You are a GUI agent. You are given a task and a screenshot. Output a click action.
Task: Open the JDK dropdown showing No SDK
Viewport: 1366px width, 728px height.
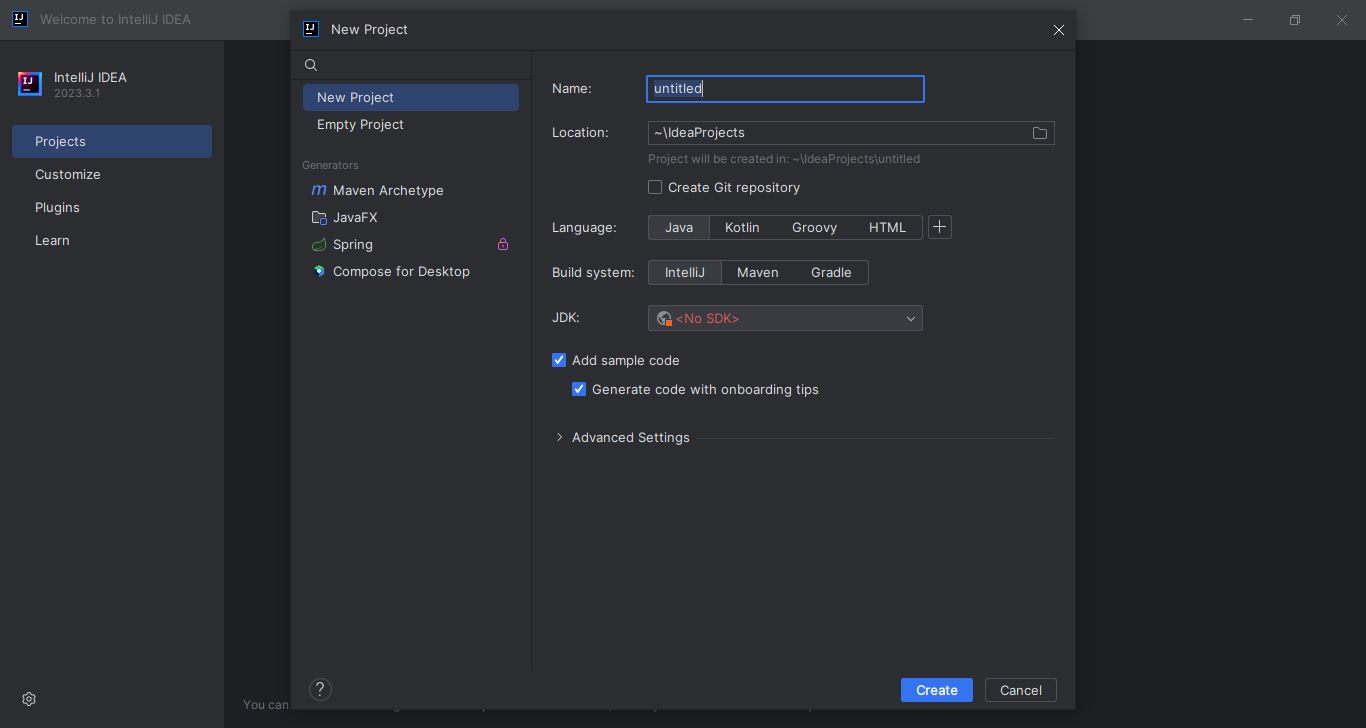pos(785,318)
